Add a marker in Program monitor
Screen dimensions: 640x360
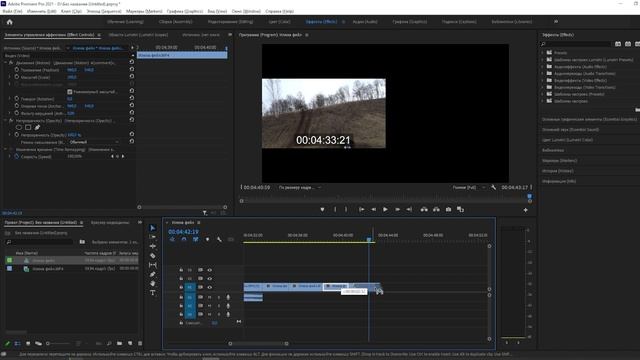coord(322,209)
